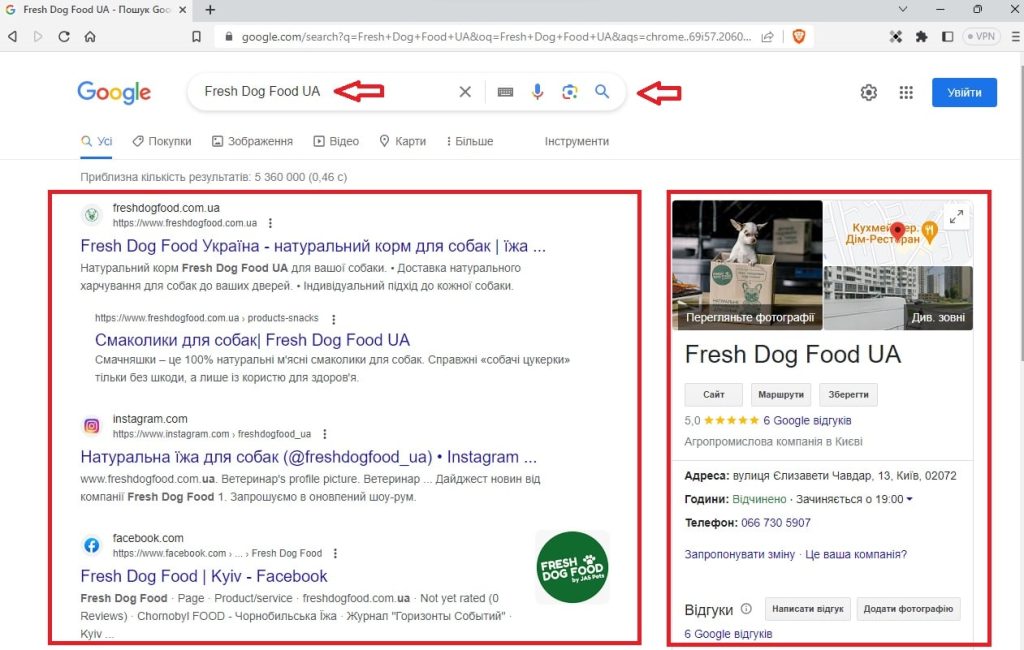Open the on-screen keyboard icon in search bar
Image resolution: width=1024 pixels, height=650 pixels.
[505, 91]
